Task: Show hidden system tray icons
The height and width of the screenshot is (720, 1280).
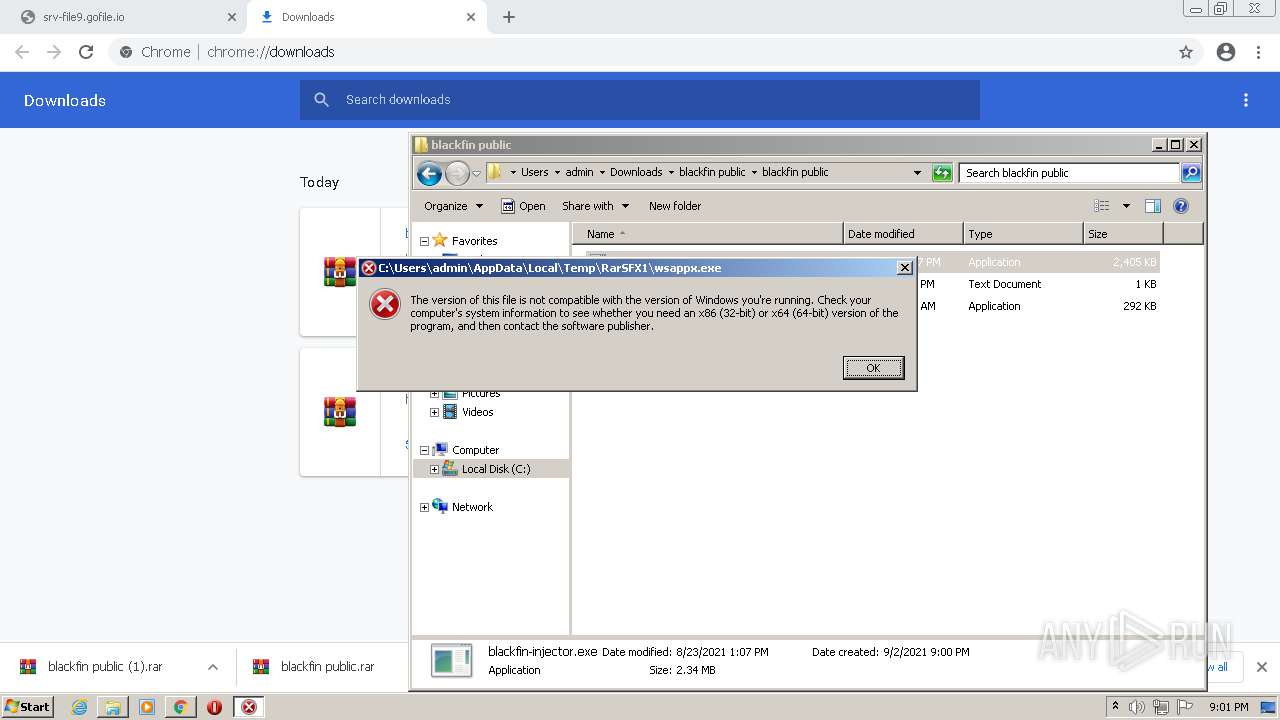Action: pos(1115,707)
